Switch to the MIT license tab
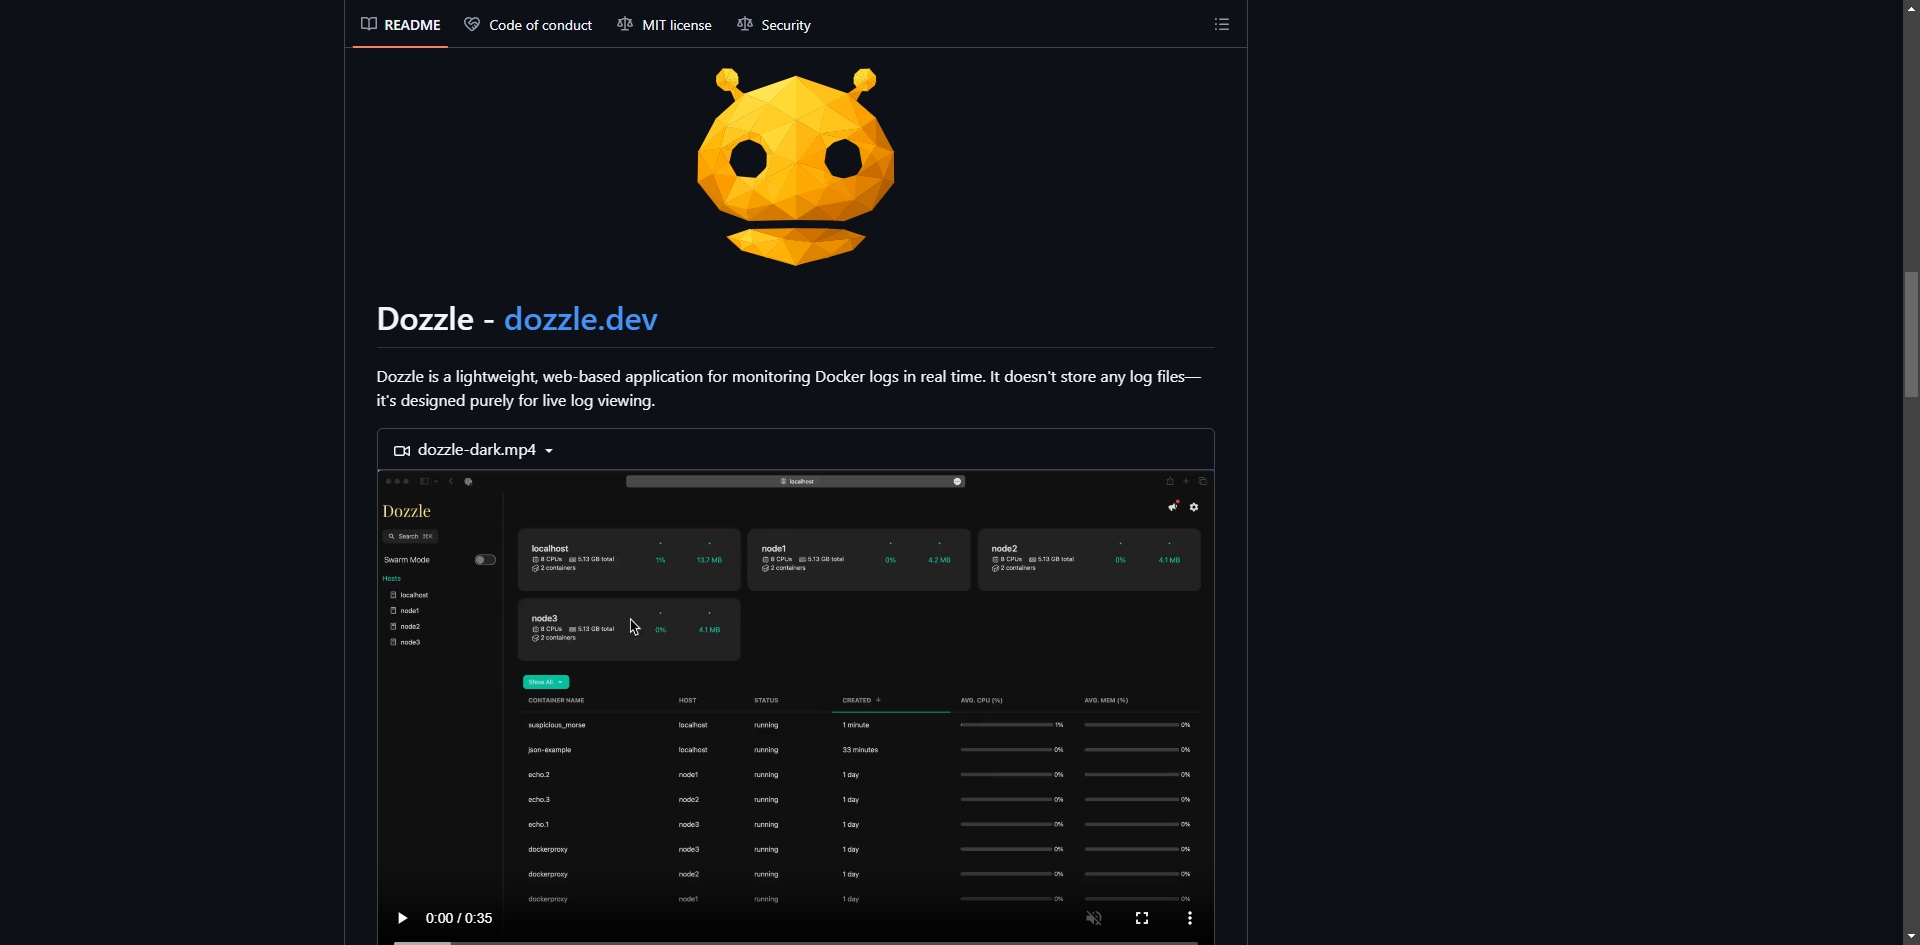Screen dimensions: 1920x945 (665, 25)
